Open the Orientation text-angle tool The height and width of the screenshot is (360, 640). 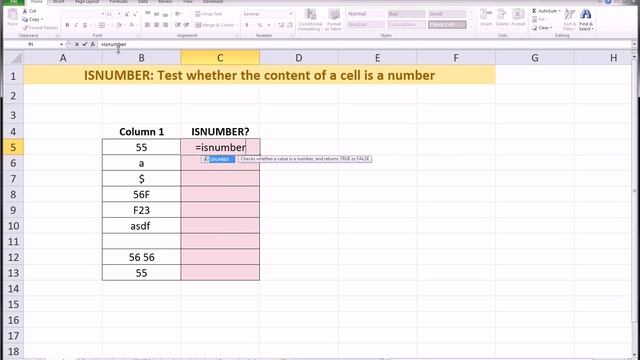178,14
